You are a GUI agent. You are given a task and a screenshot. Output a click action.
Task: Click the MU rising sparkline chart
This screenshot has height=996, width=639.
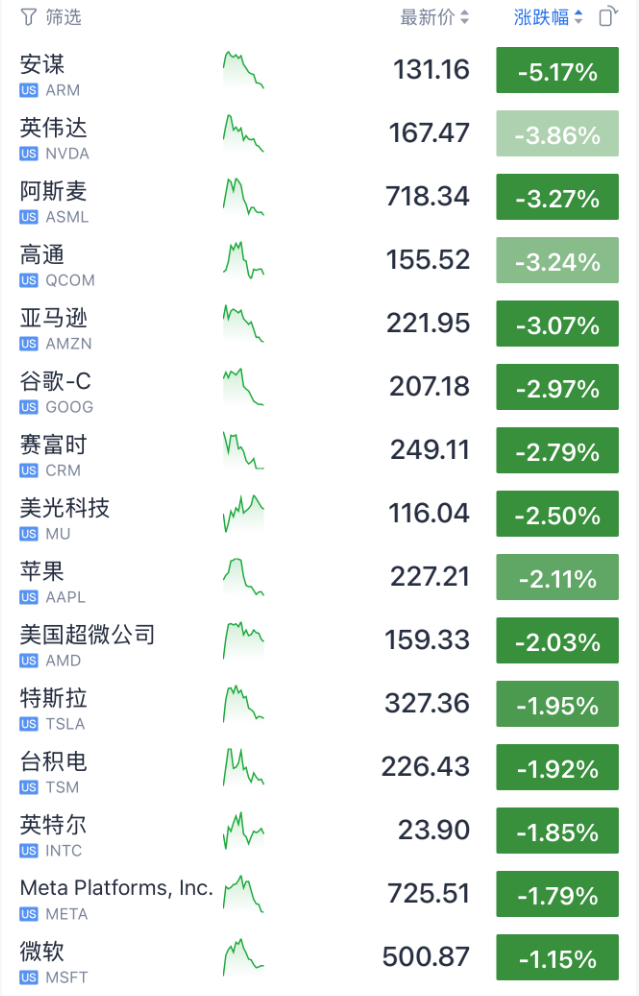coord(243,514)
